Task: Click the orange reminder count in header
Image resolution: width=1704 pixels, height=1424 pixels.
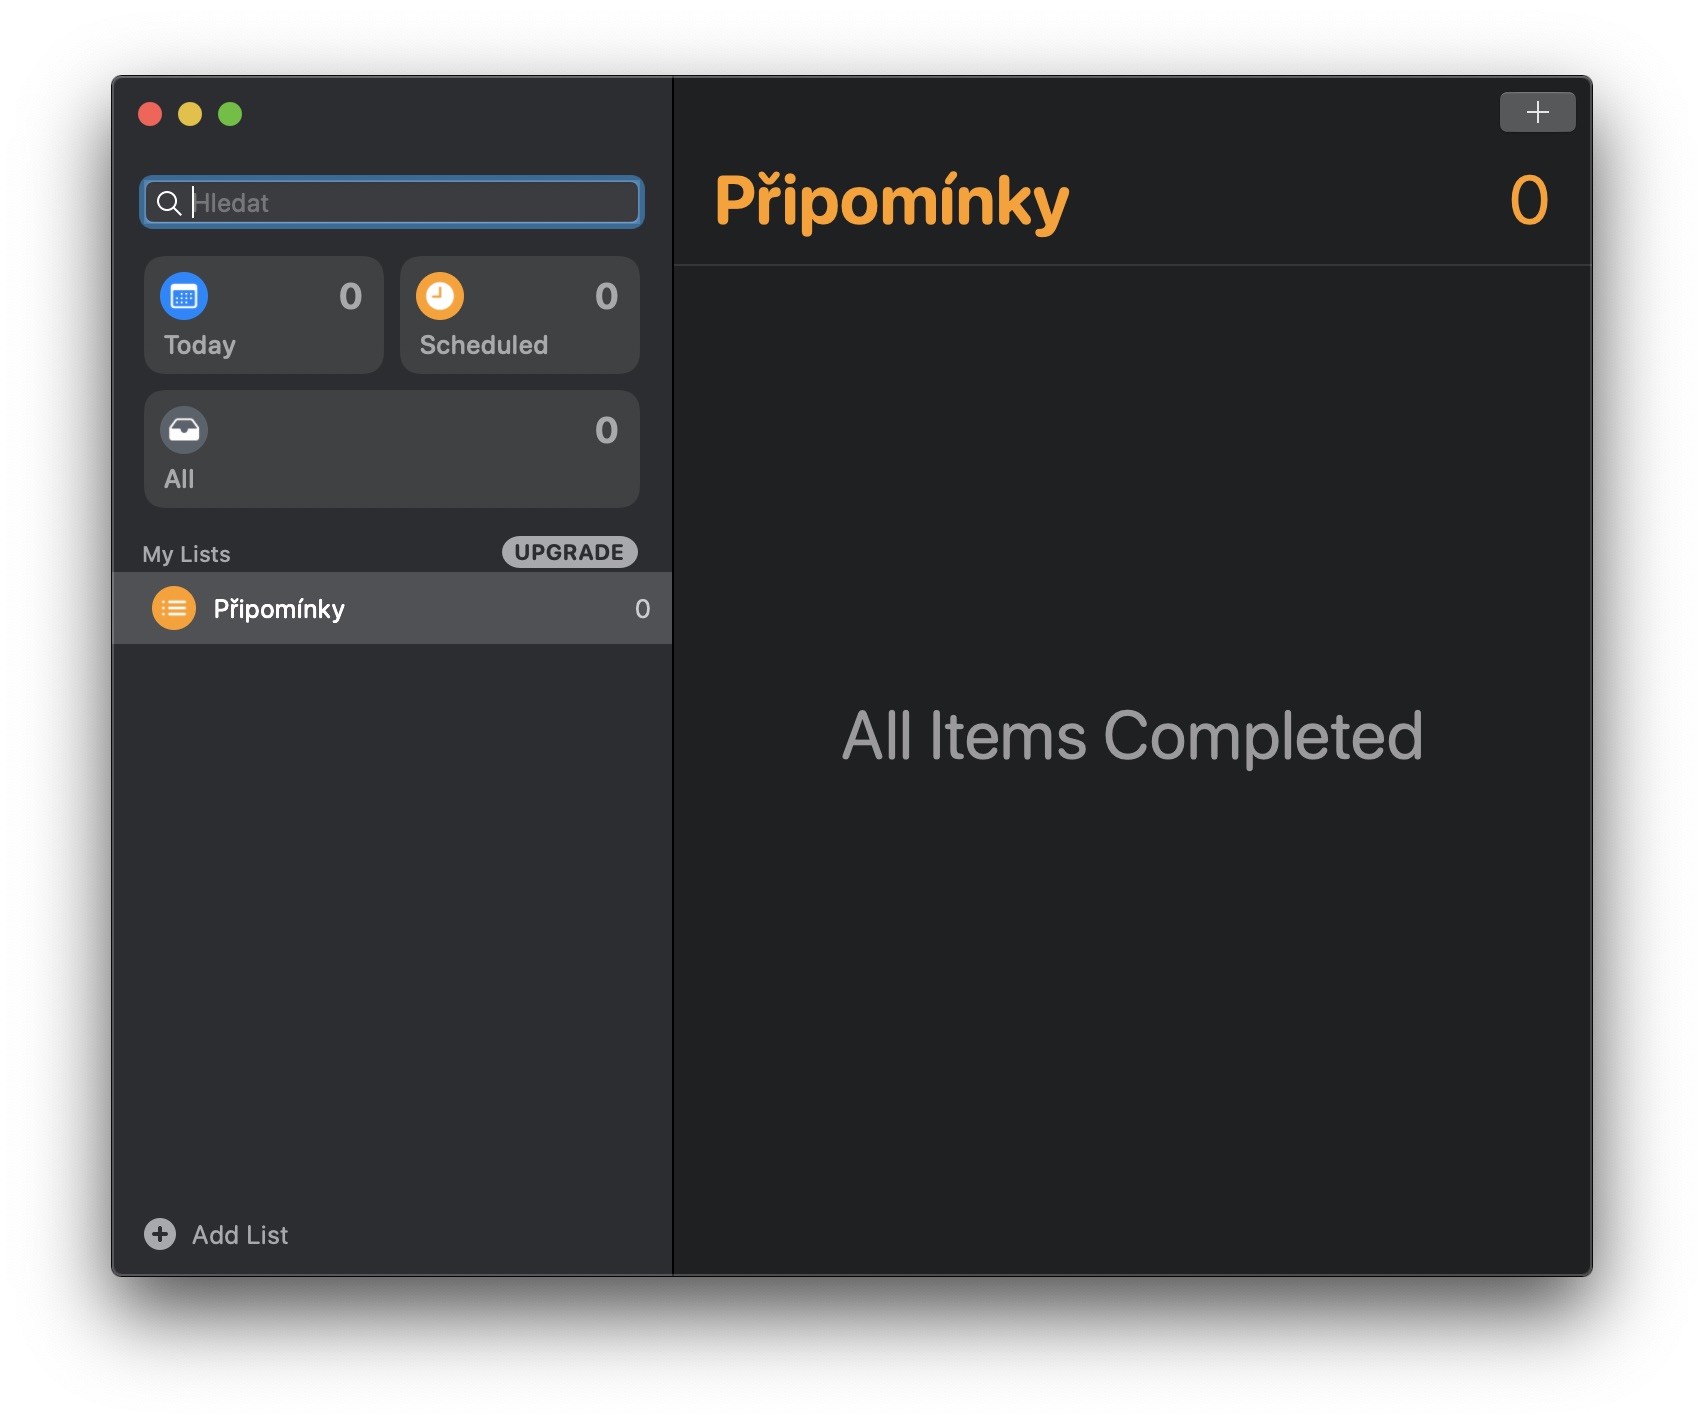Action: (1529, 201)
